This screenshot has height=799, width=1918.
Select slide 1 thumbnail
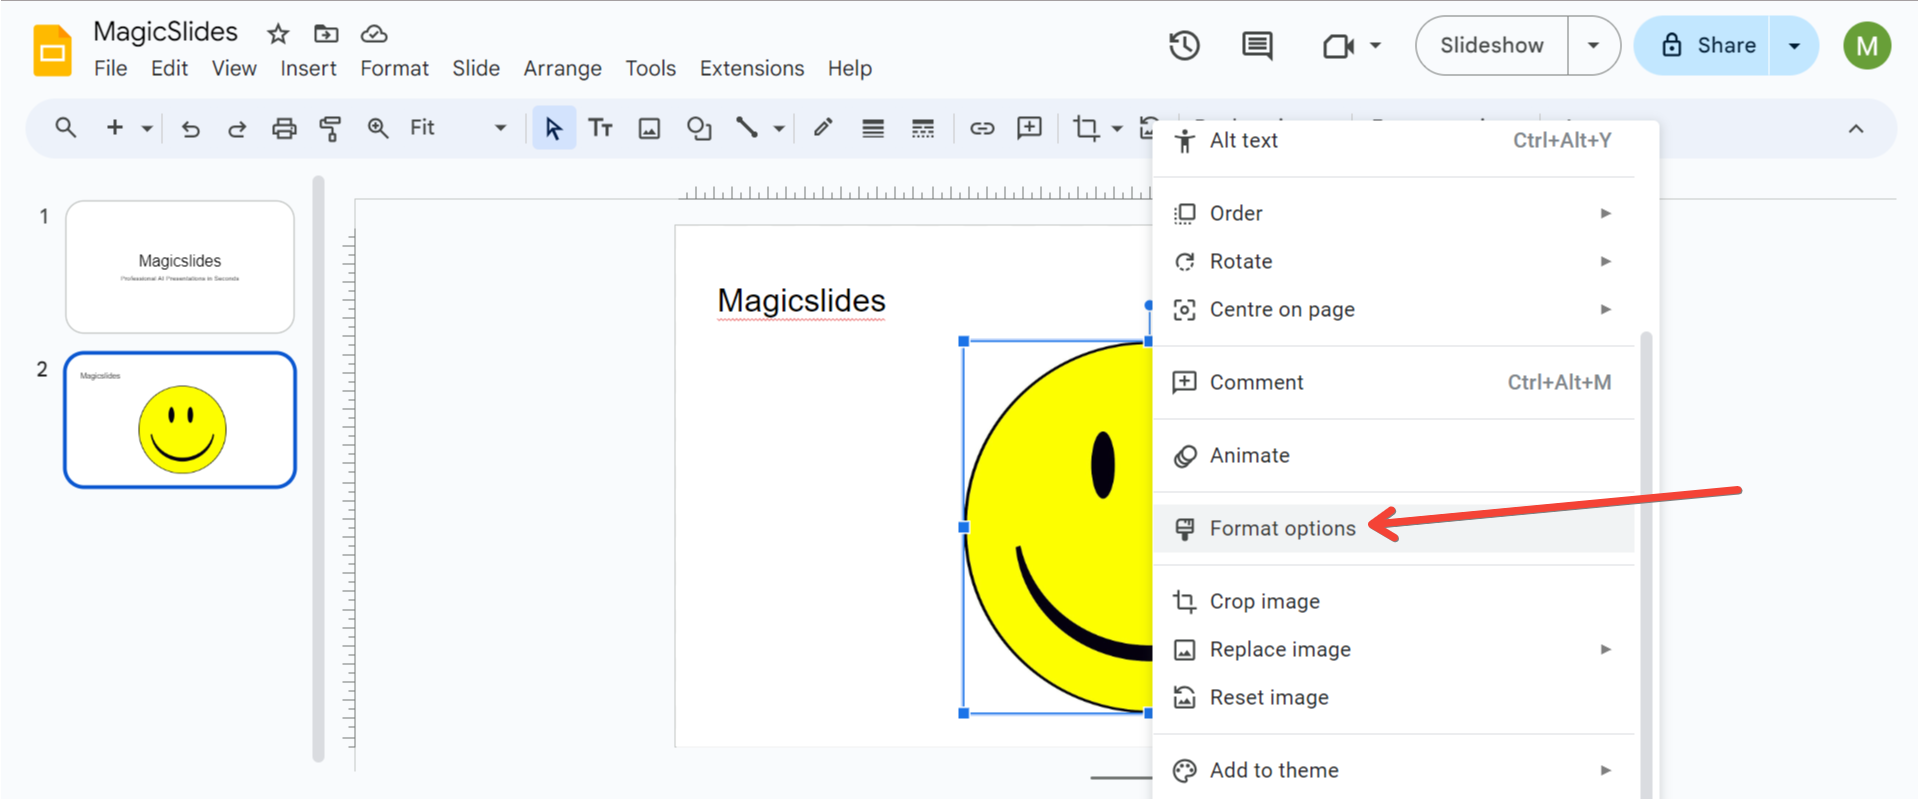(x=180, y=267)
